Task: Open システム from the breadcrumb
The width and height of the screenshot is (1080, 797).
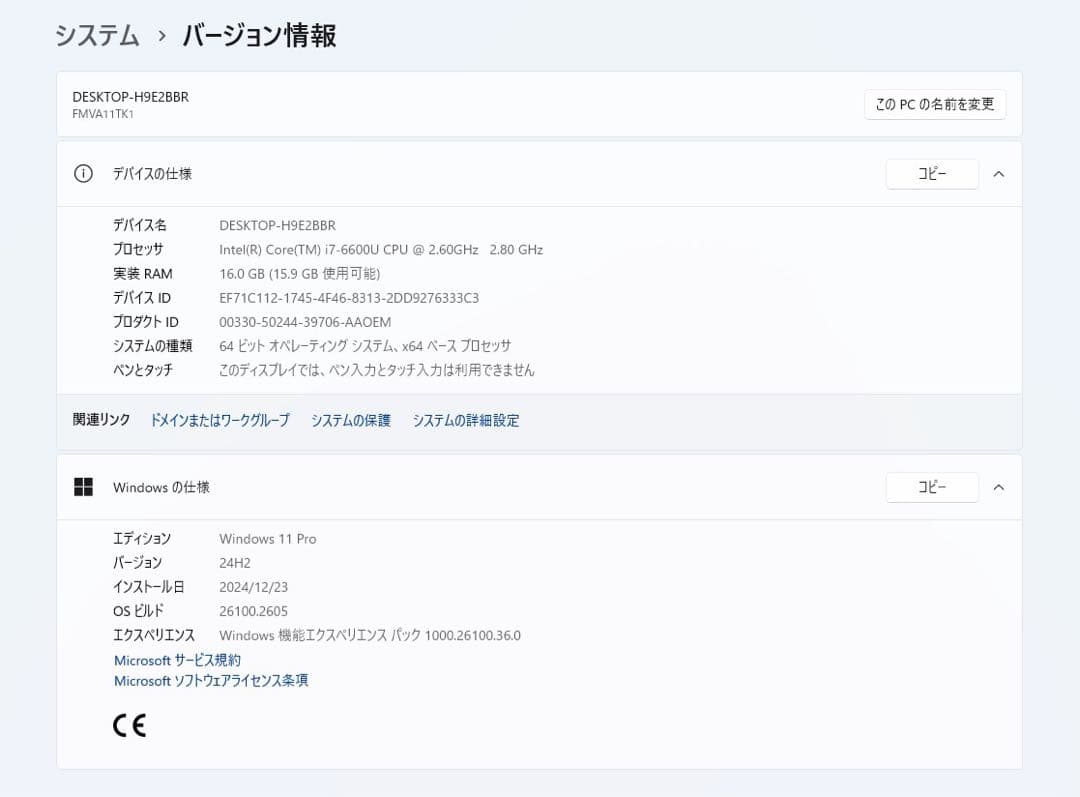Action: [x=96, y=35]
